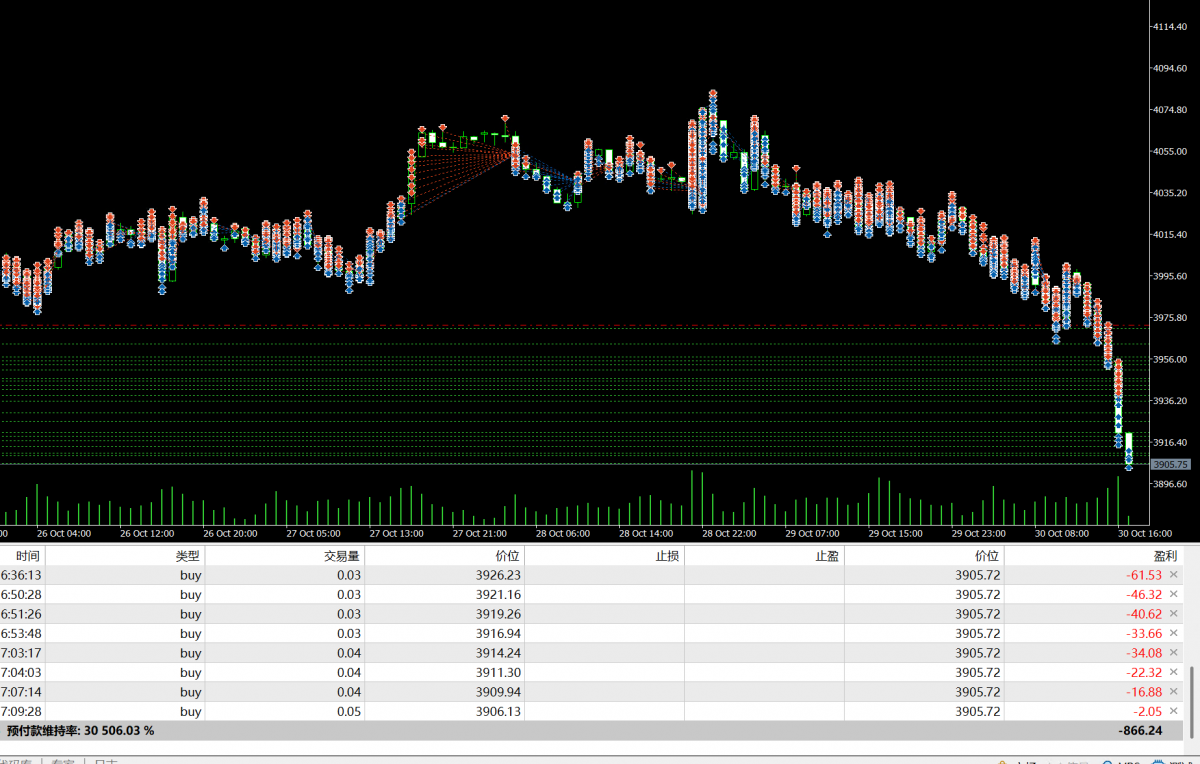Click the current price label 3905.75
This screenshot has height=764, width=1200.
(x=1169, y=464)
